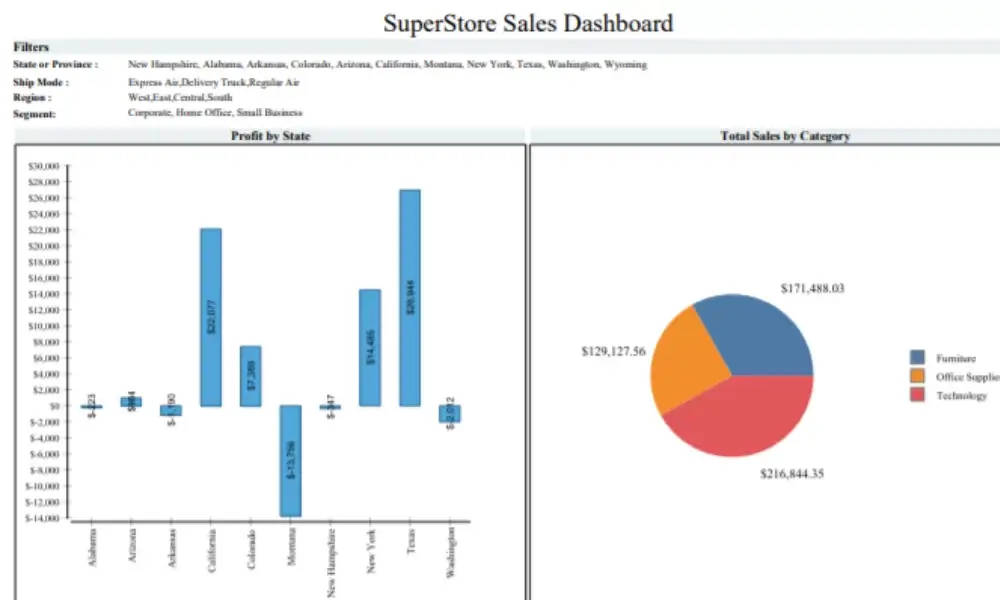Click the Texas profit bar
This screenshot has width=1000, height=600.
(x=410, y=298)
